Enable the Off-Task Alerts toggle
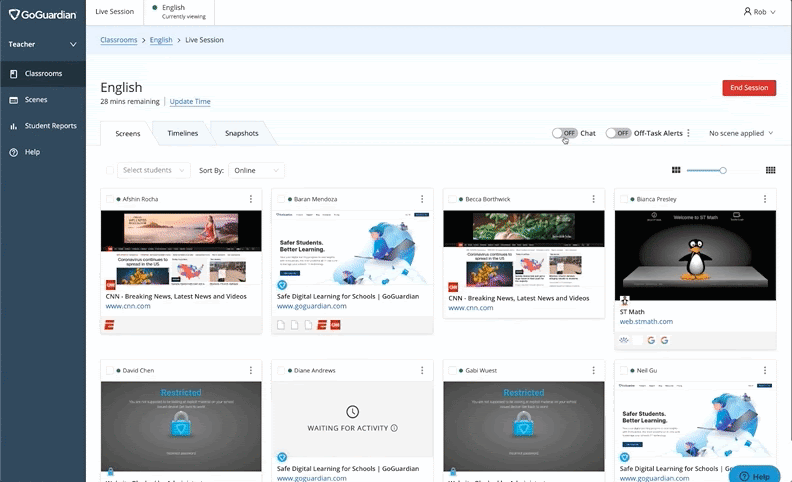The height and width of the screenshot is (482, 792). pyautogui.click(x=618, y=133)
